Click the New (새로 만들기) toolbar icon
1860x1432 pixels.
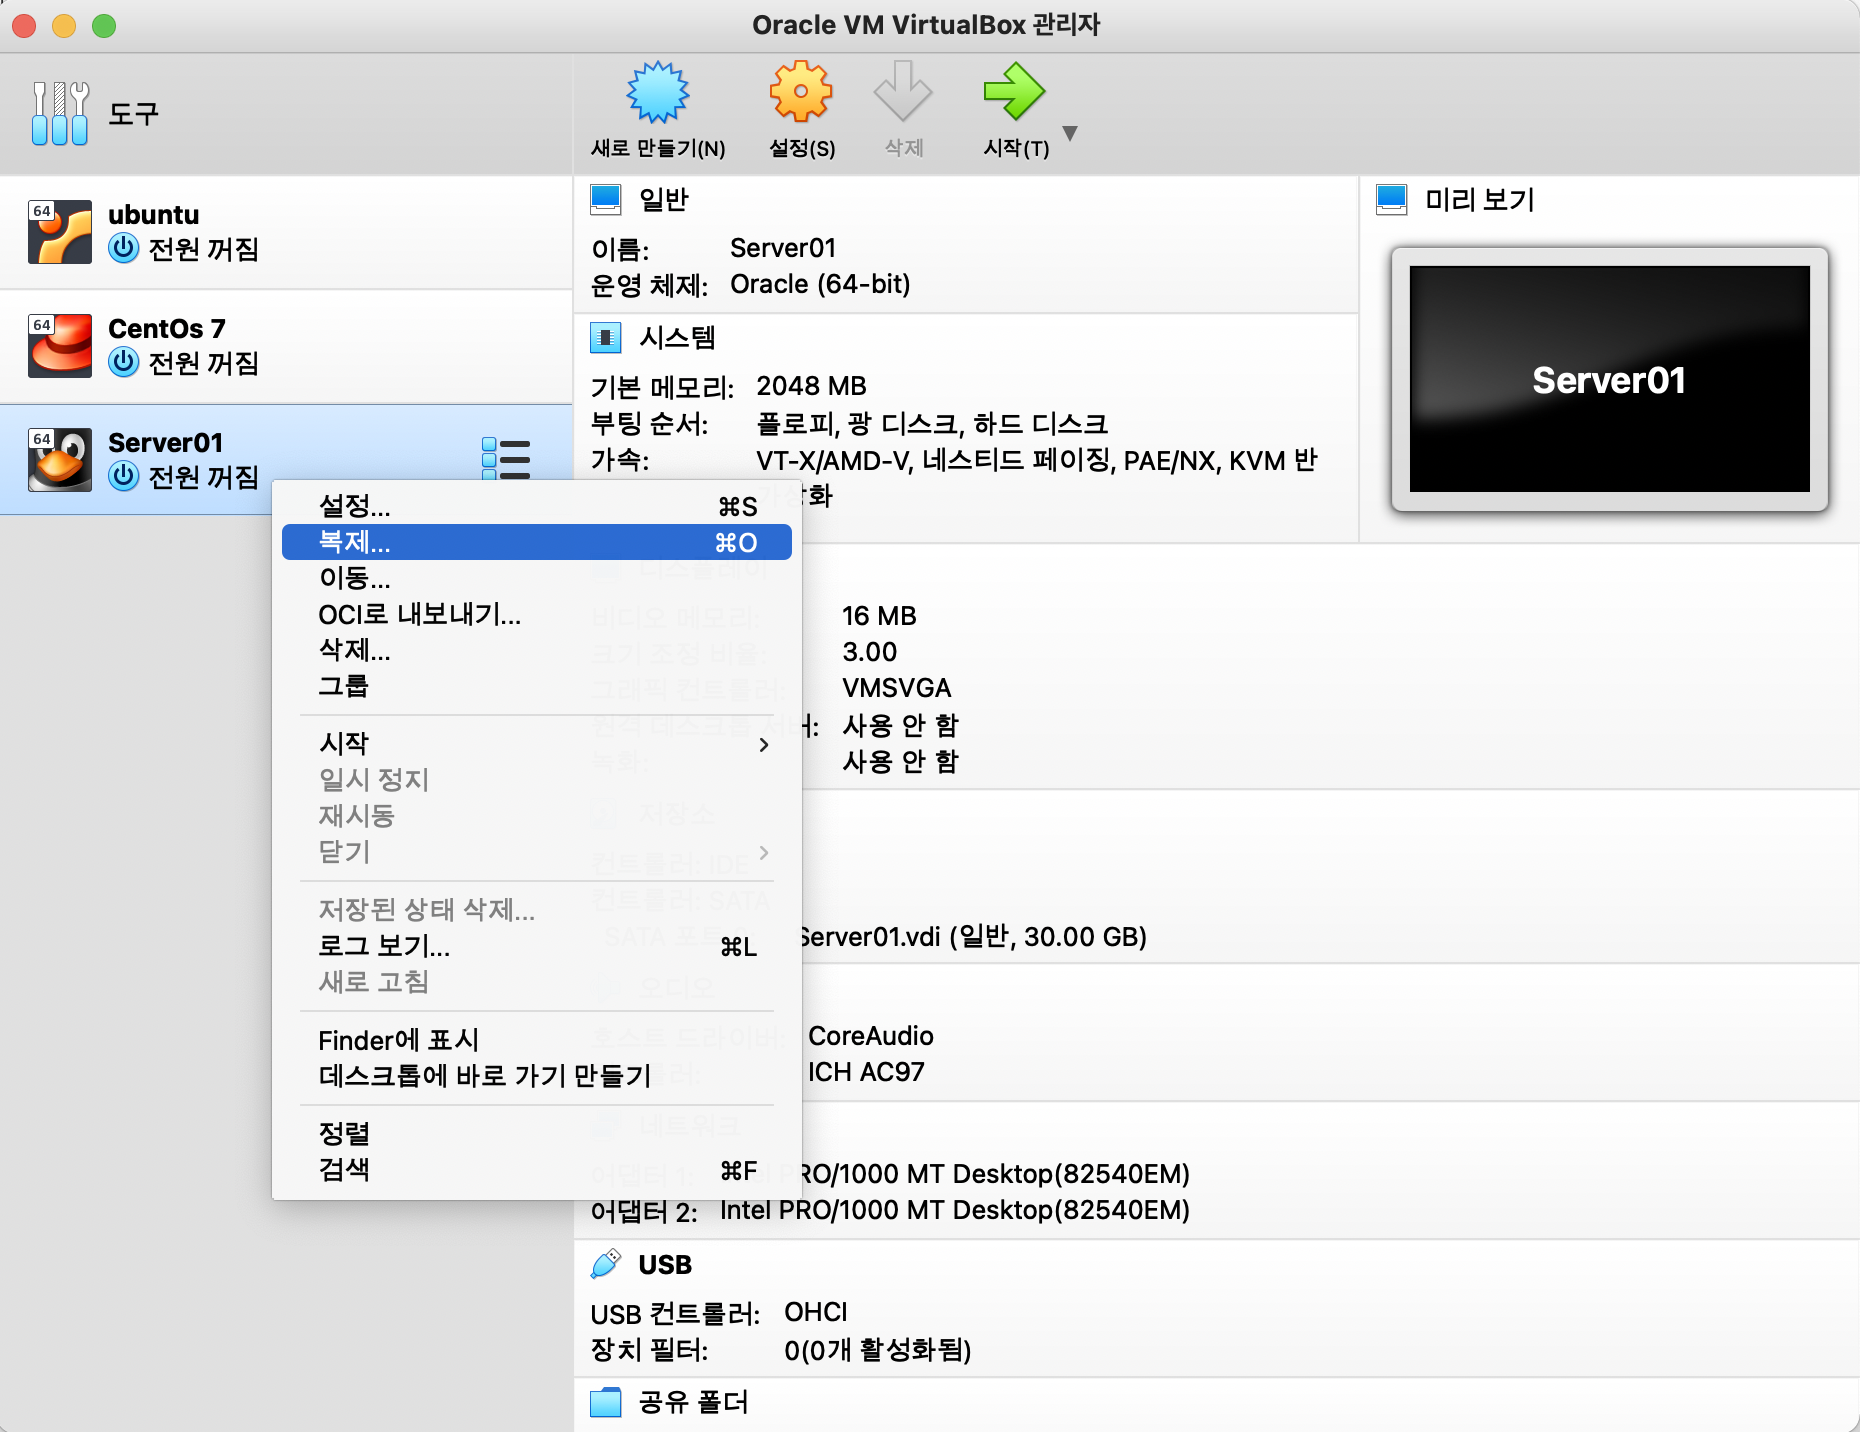point(658,92)
